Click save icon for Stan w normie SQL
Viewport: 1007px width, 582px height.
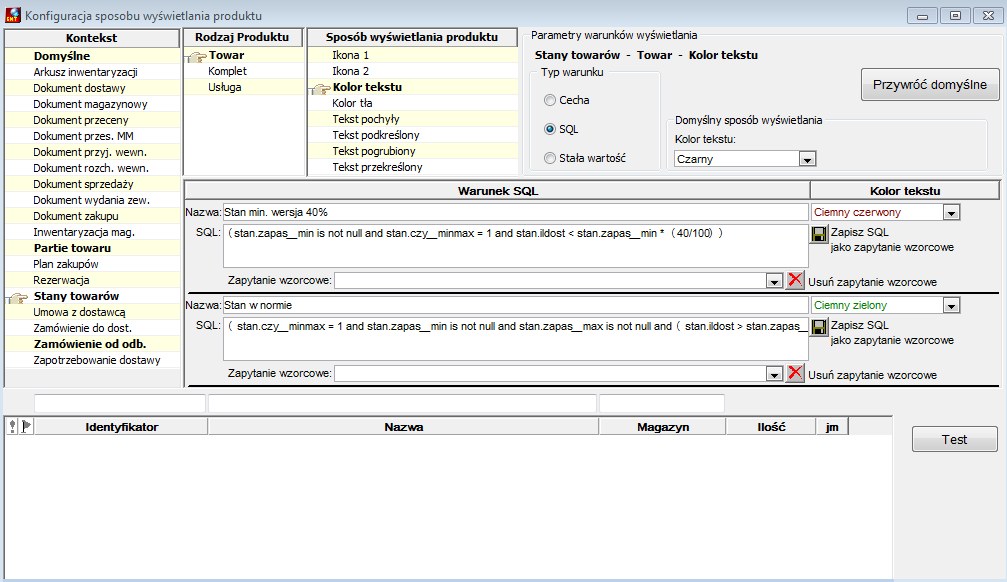[x=819, y=328]
